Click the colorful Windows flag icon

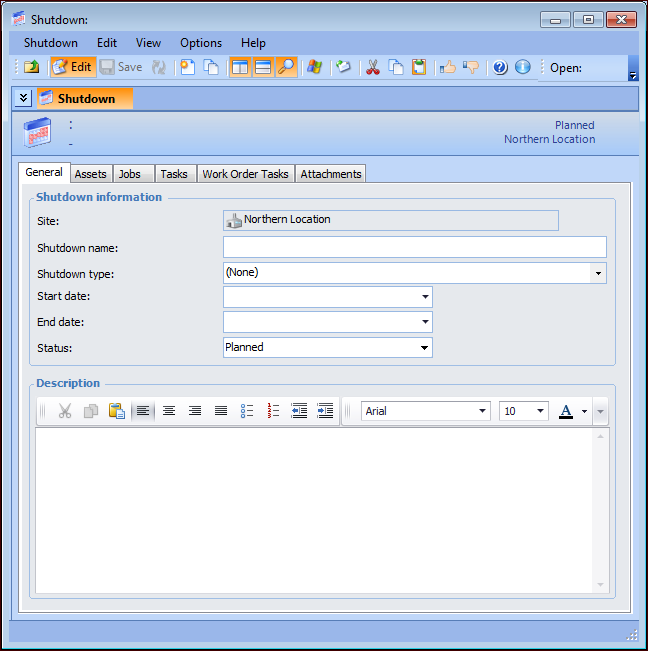[314, 67]
